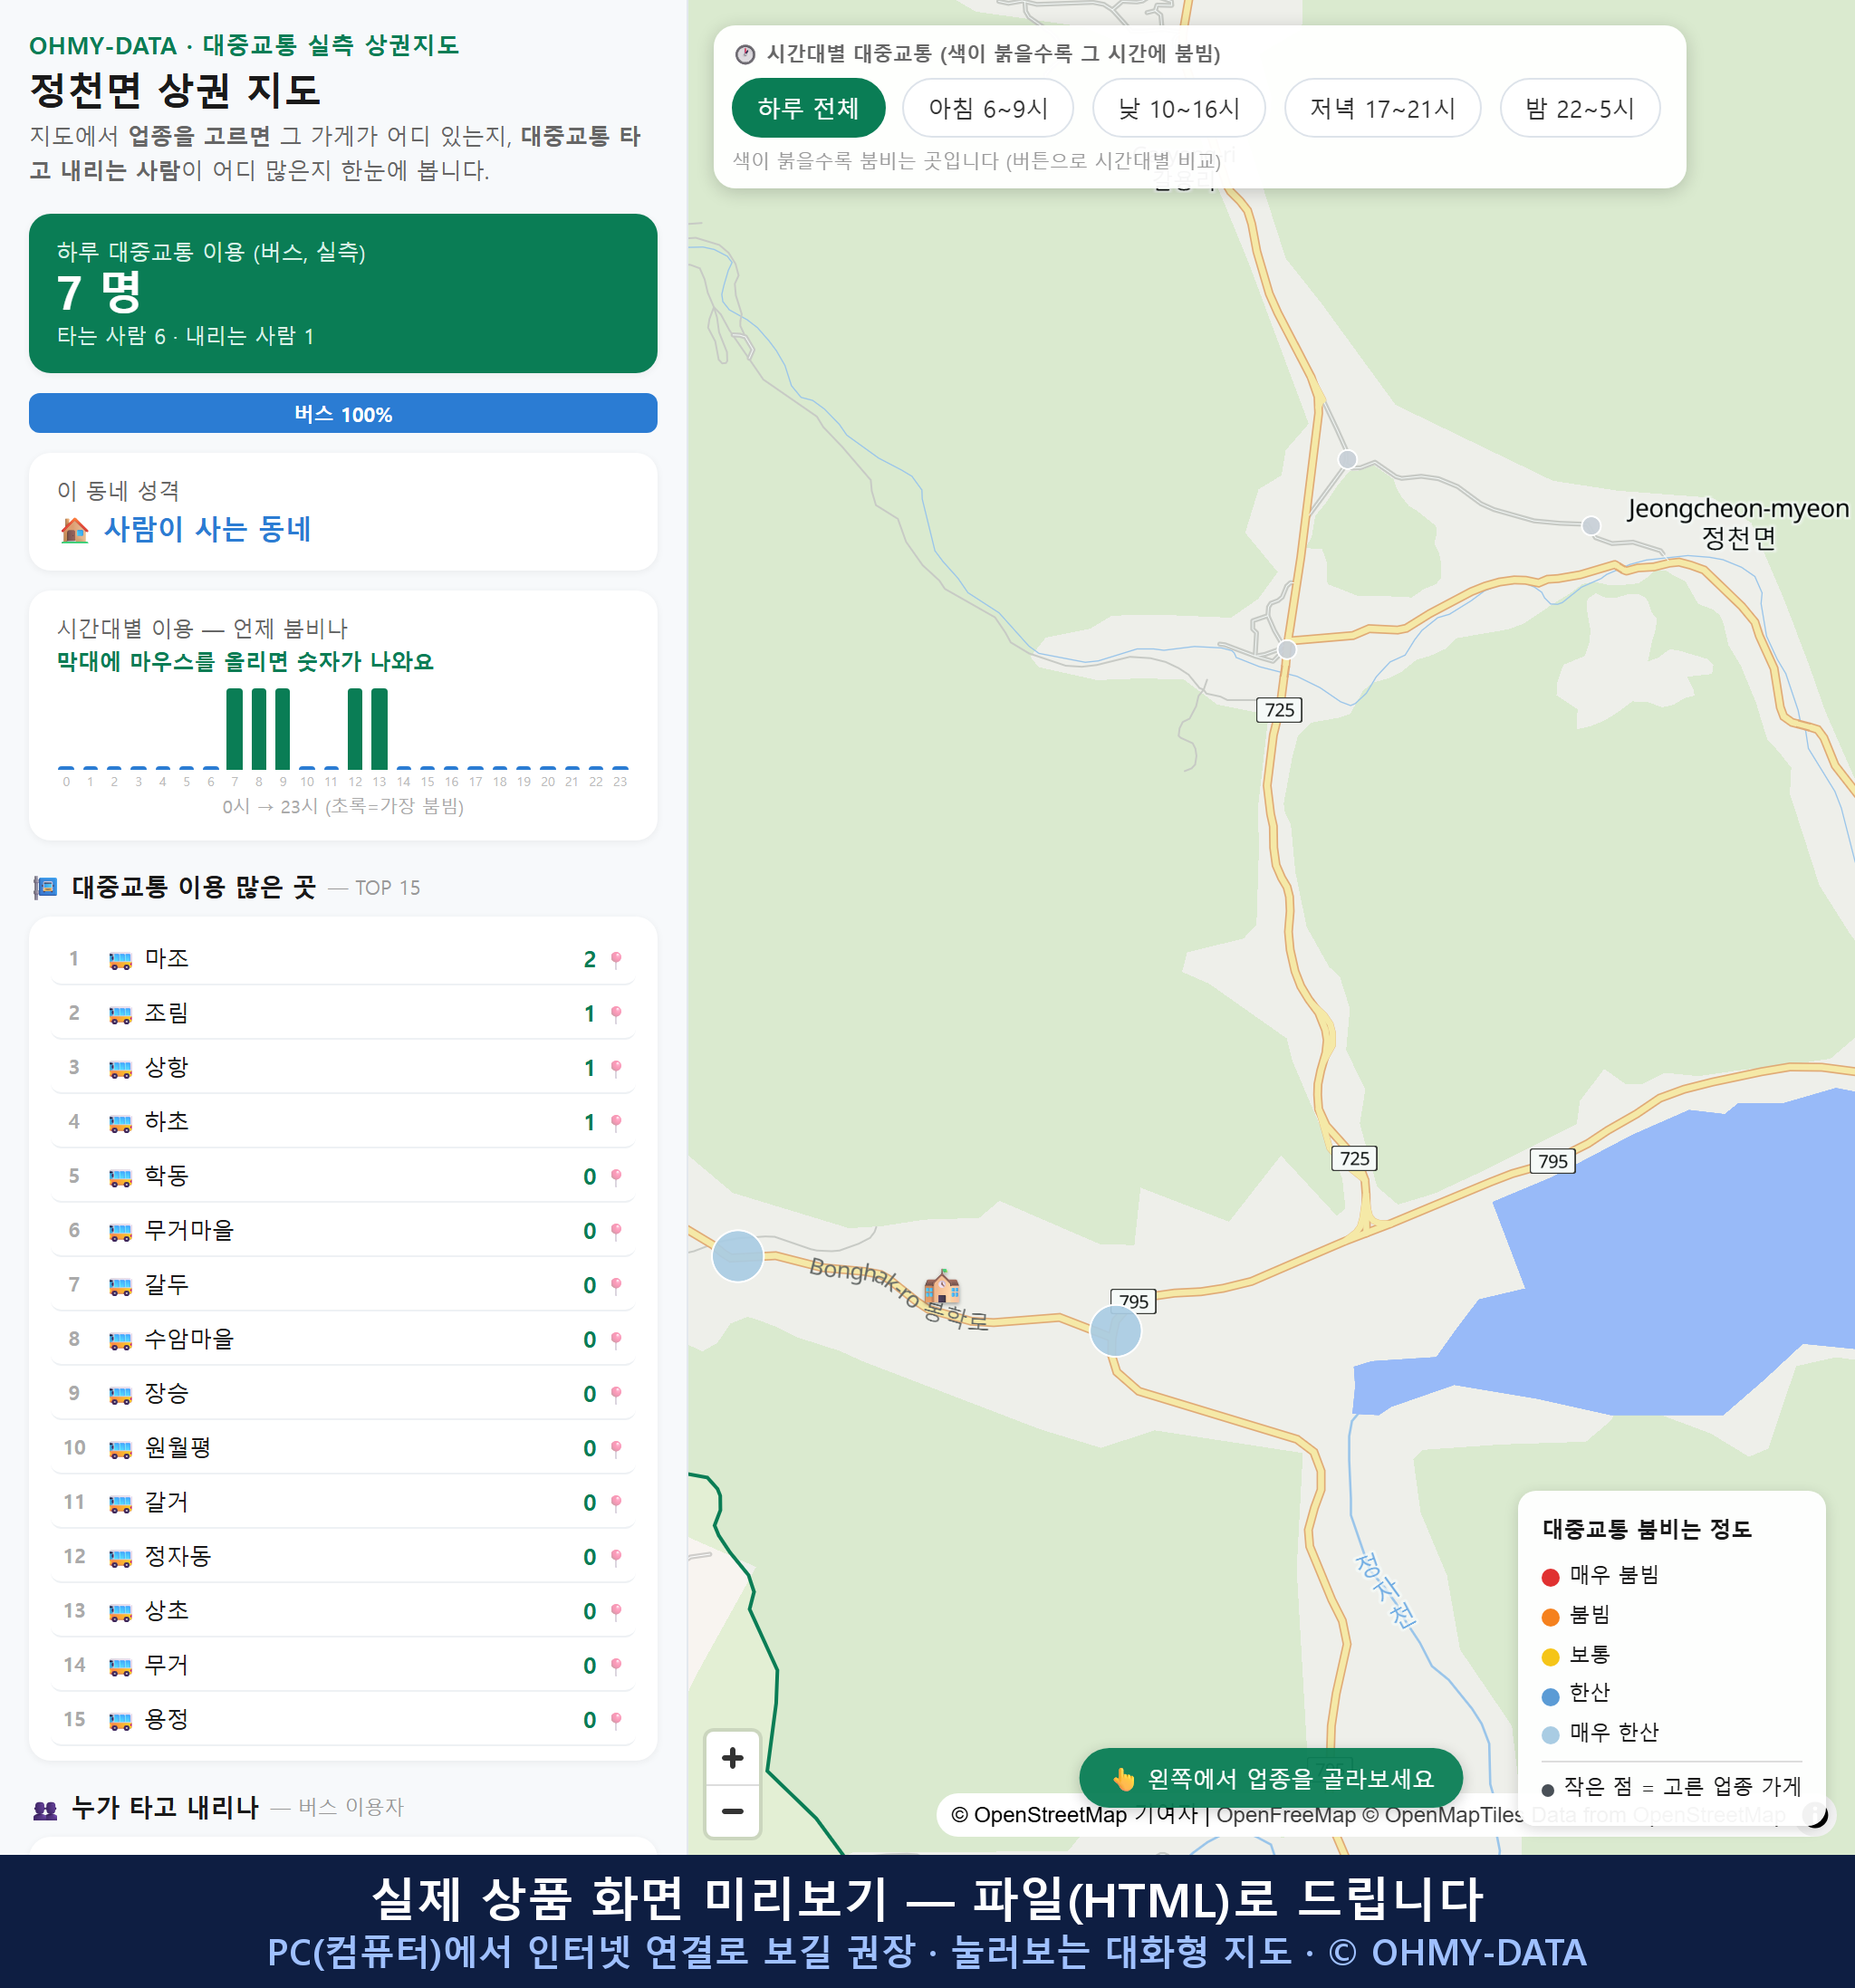Click the bus icon beside 마조
This screenshot has width=1855, height=1988.
[120, 960]
